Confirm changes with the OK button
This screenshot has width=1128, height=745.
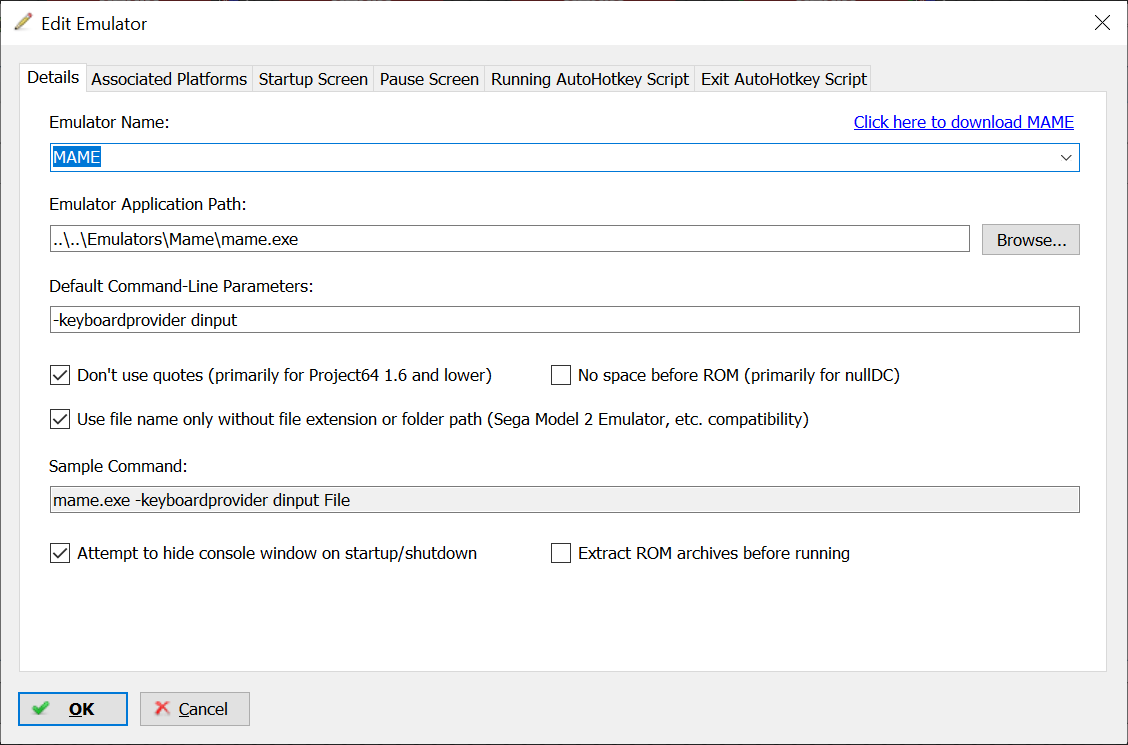[73, 709]
